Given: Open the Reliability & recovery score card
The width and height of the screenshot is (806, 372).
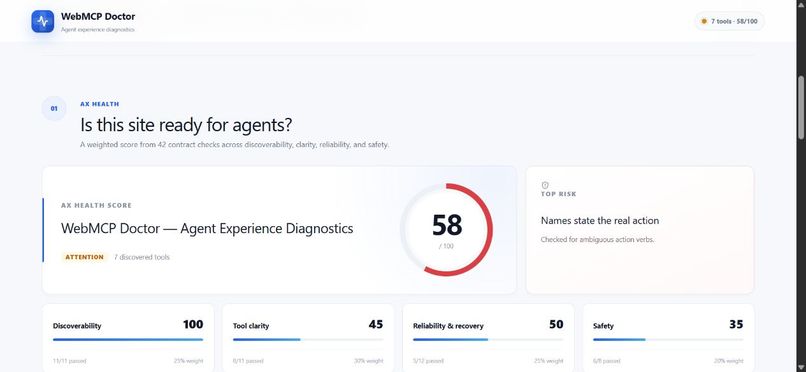Looking at the screenshot, I should (488, 338).
